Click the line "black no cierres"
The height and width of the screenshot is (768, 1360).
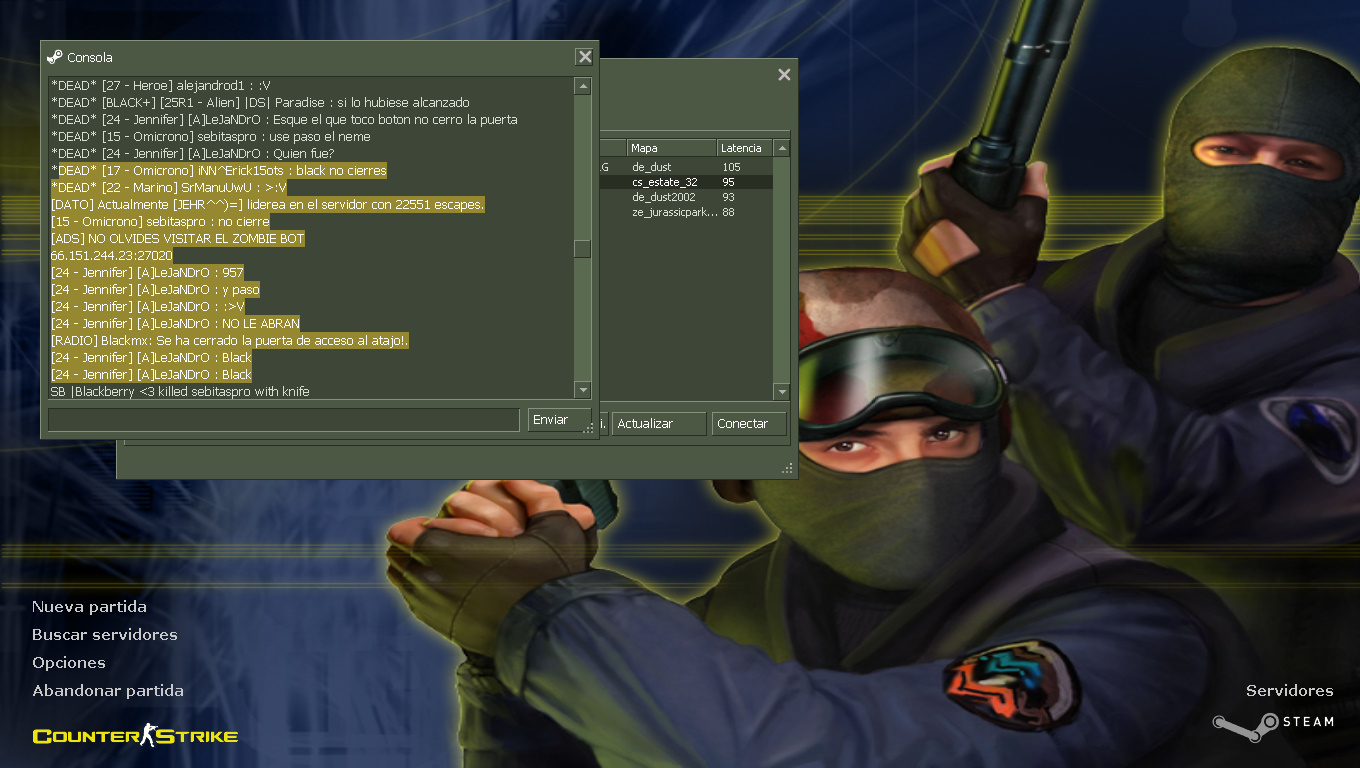click(219, 171)
